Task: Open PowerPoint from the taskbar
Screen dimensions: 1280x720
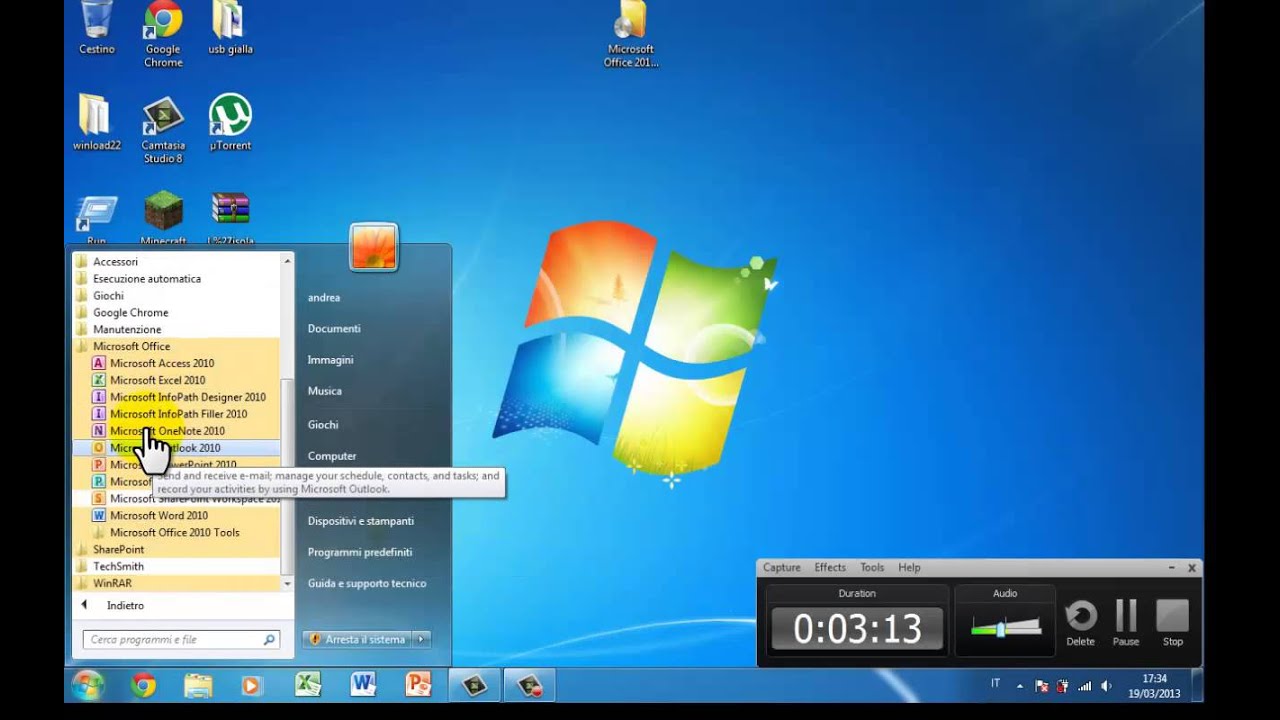Action: coord(417,685)
